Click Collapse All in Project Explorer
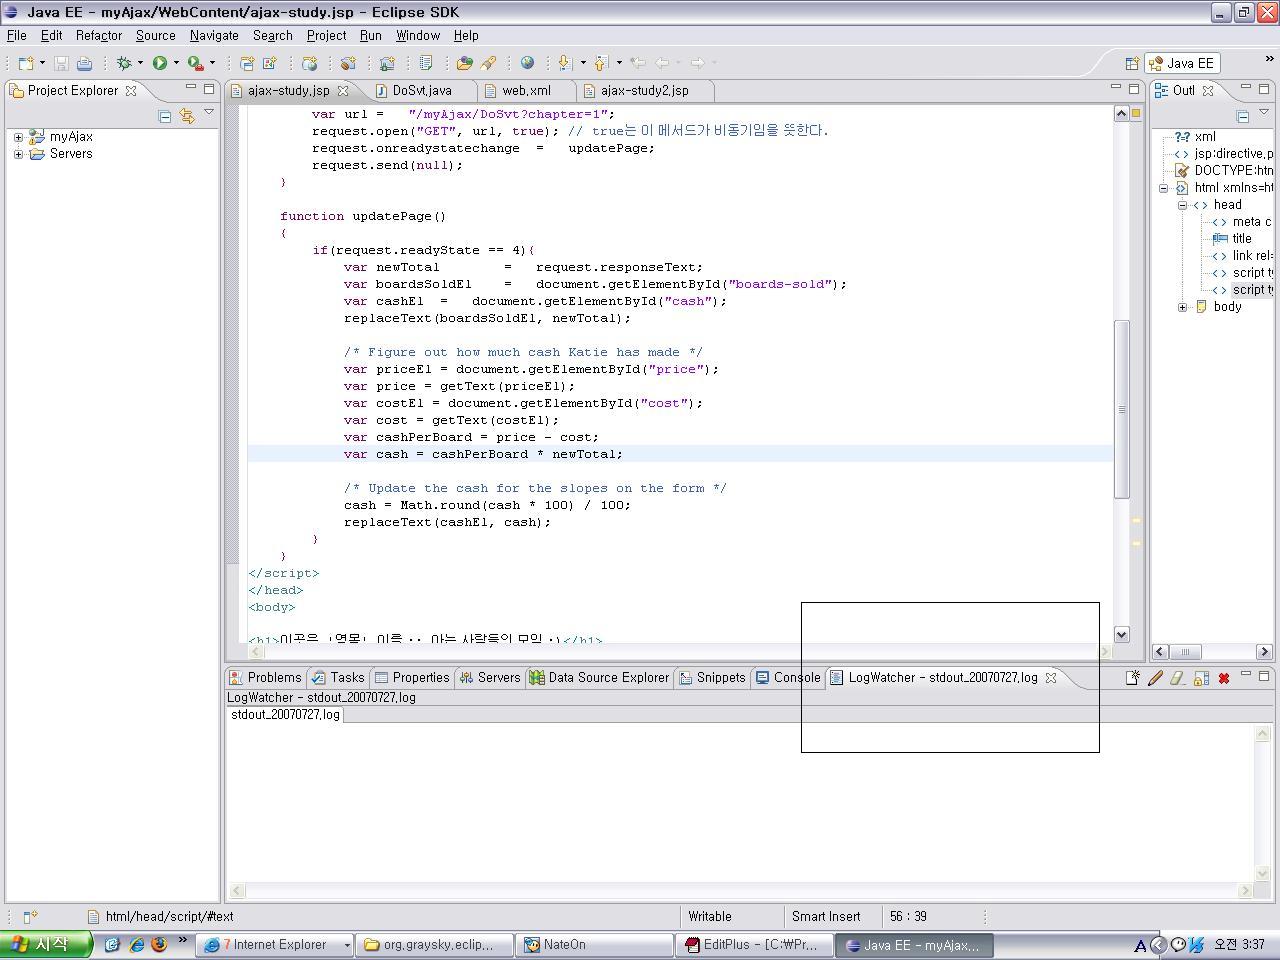The height and width of the screenshot is (960, 1280). pyautogui.click(x=165, y=116)
